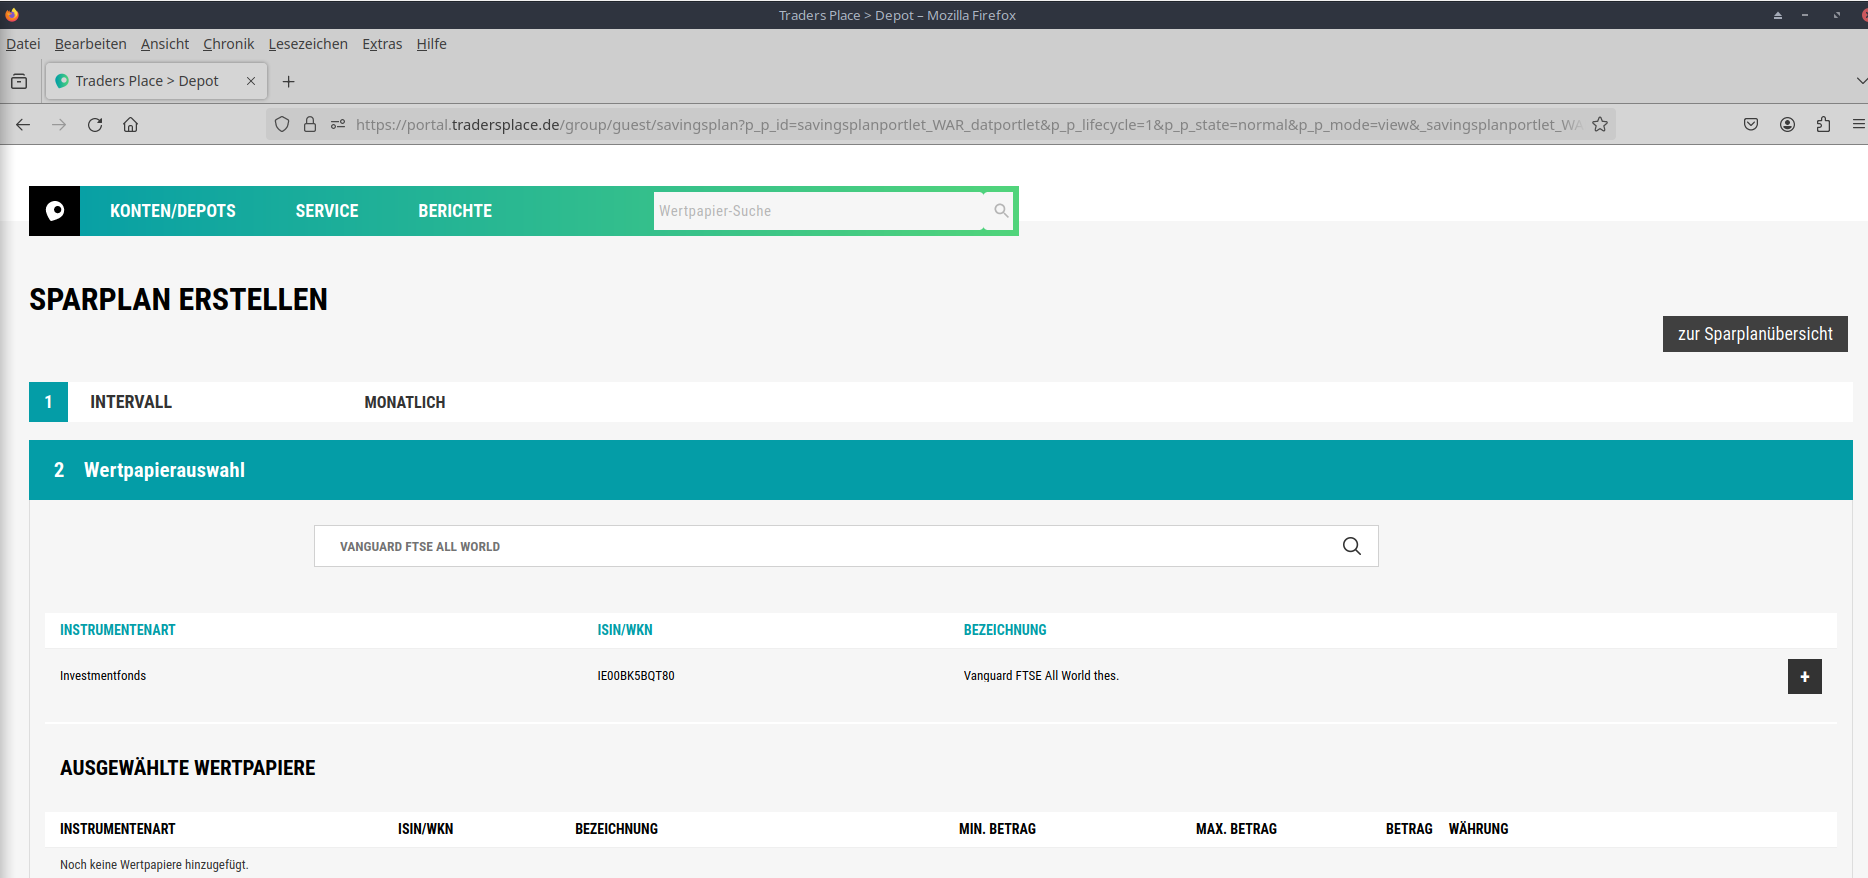Click the MONATLICH interval value
The width and height of the screenshot is (1868, 878).
405,402
